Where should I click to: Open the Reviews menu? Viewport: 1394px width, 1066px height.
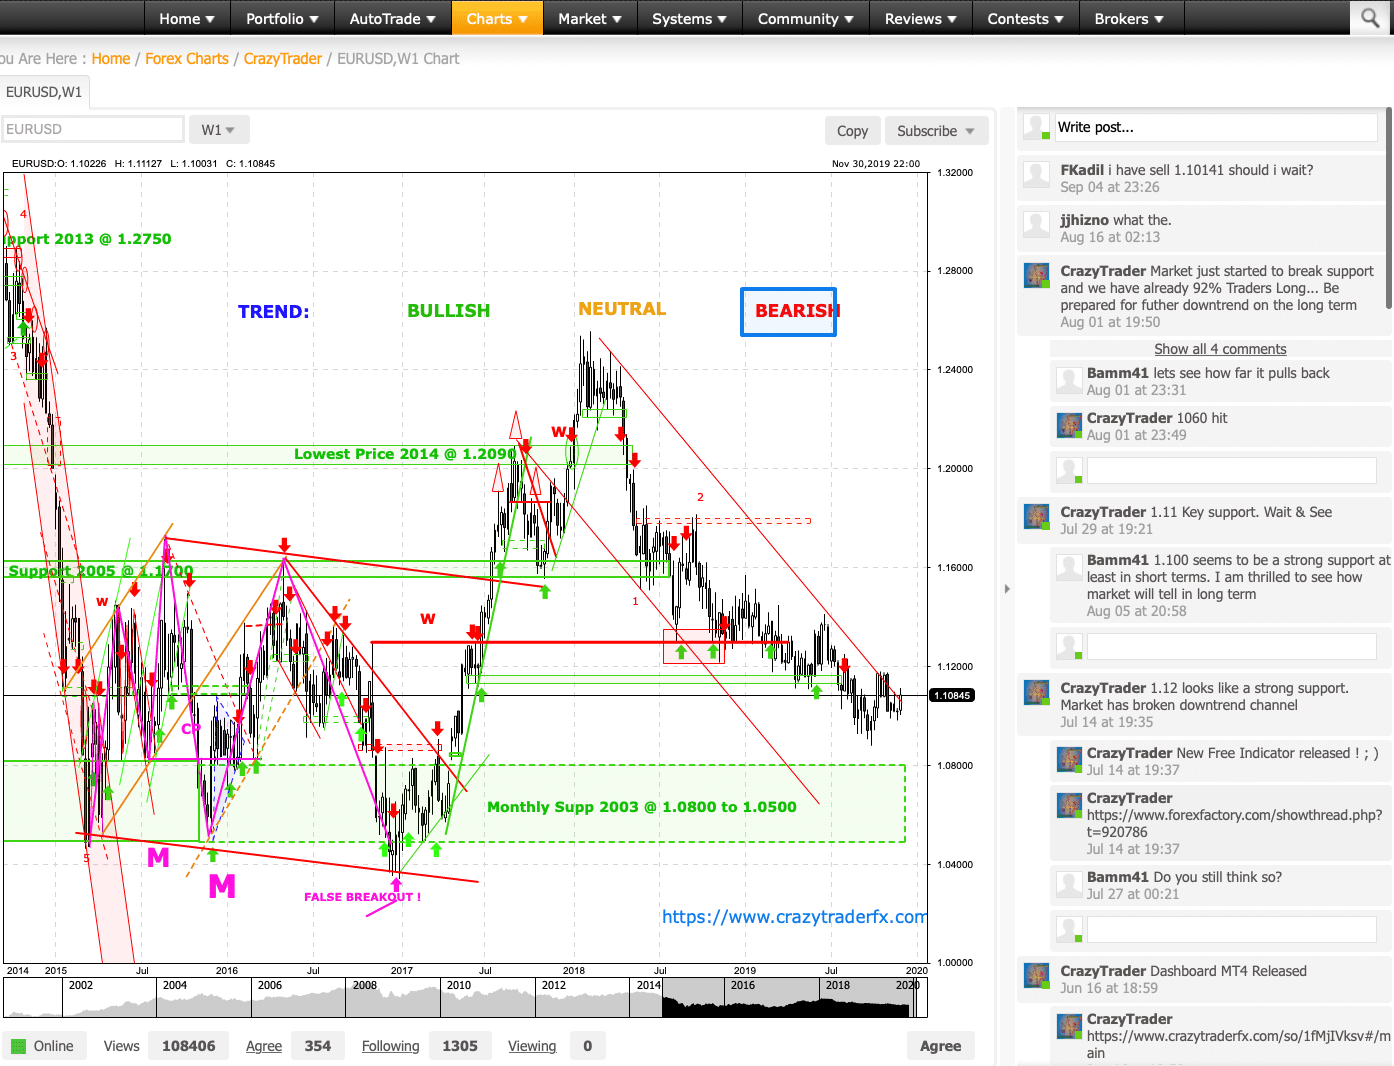pyautogui.click(x=920, y=18)
